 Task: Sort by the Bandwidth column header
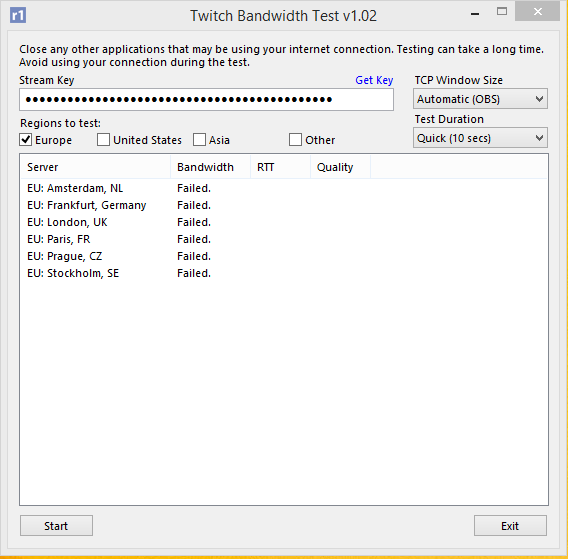click(x=210, y=167)
